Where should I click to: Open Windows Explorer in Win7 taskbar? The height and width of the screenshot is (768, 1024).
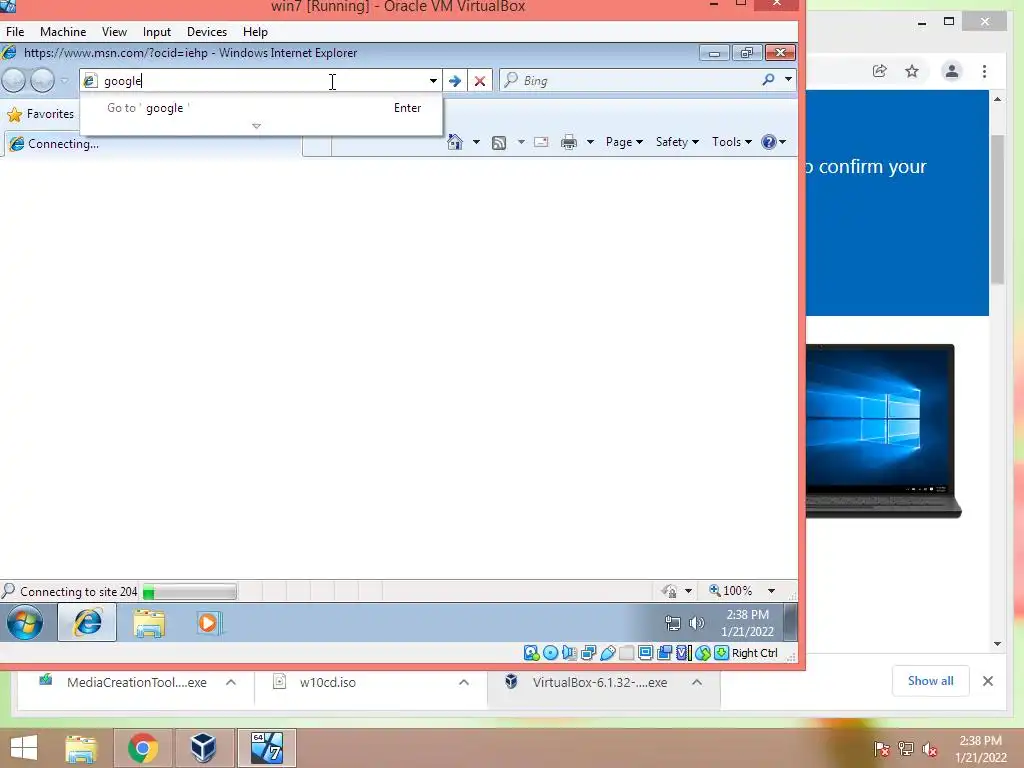[149, 623]
